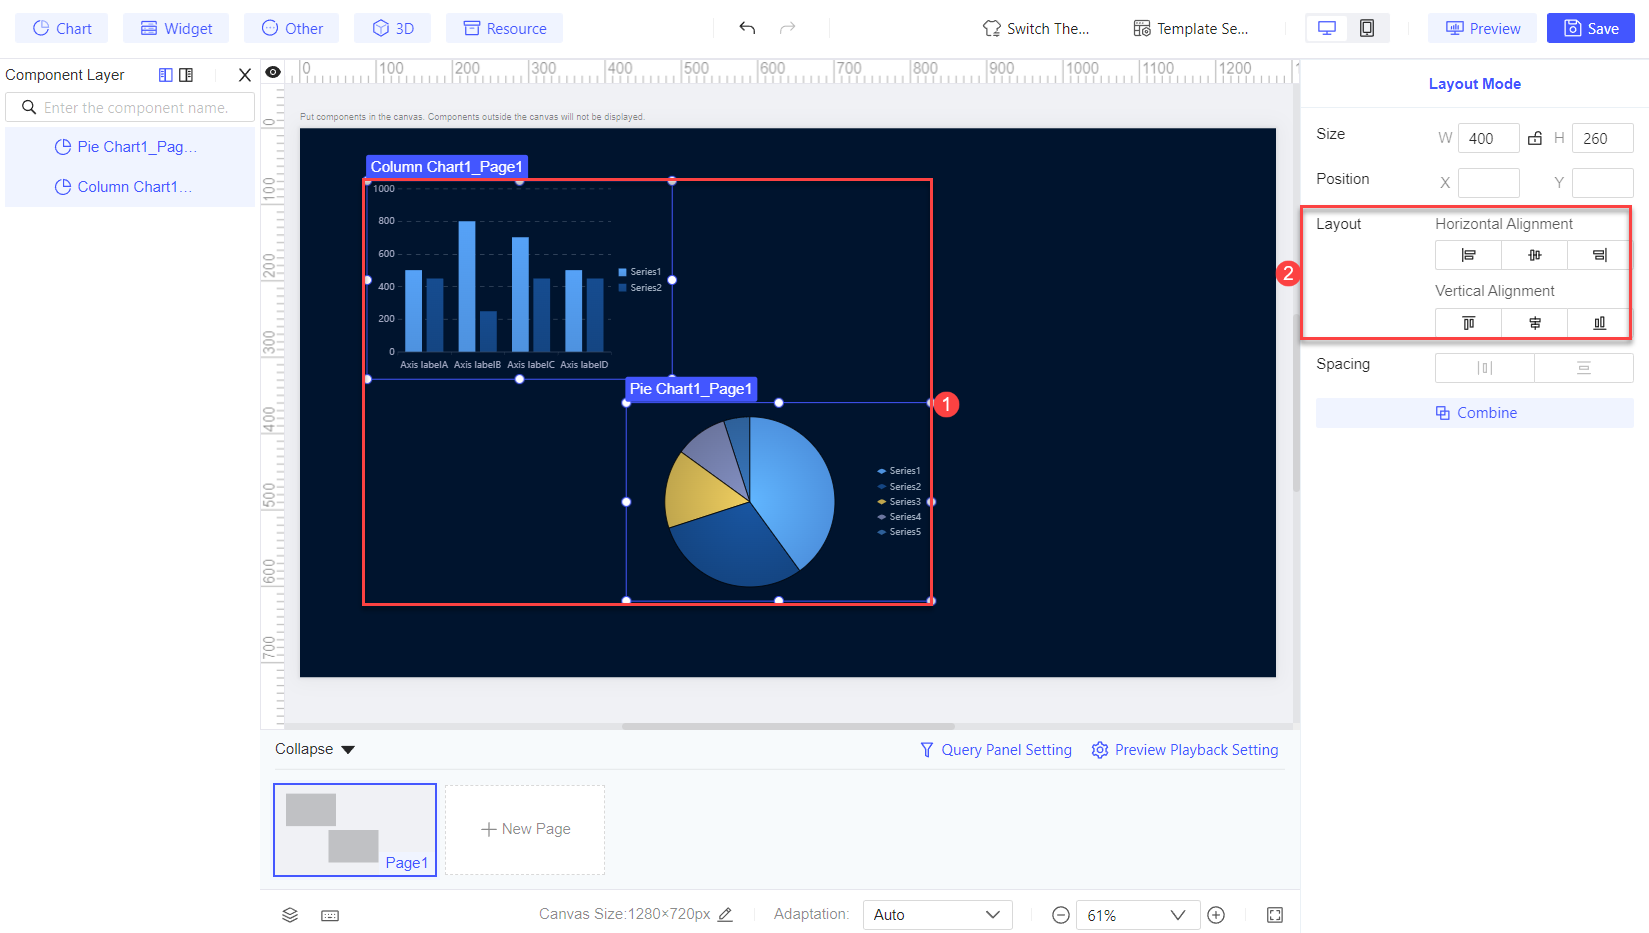Image resolution: width=1649 pixels, height=933 pixels.
Task: Focus the component name search field
Action: point(130,107)
